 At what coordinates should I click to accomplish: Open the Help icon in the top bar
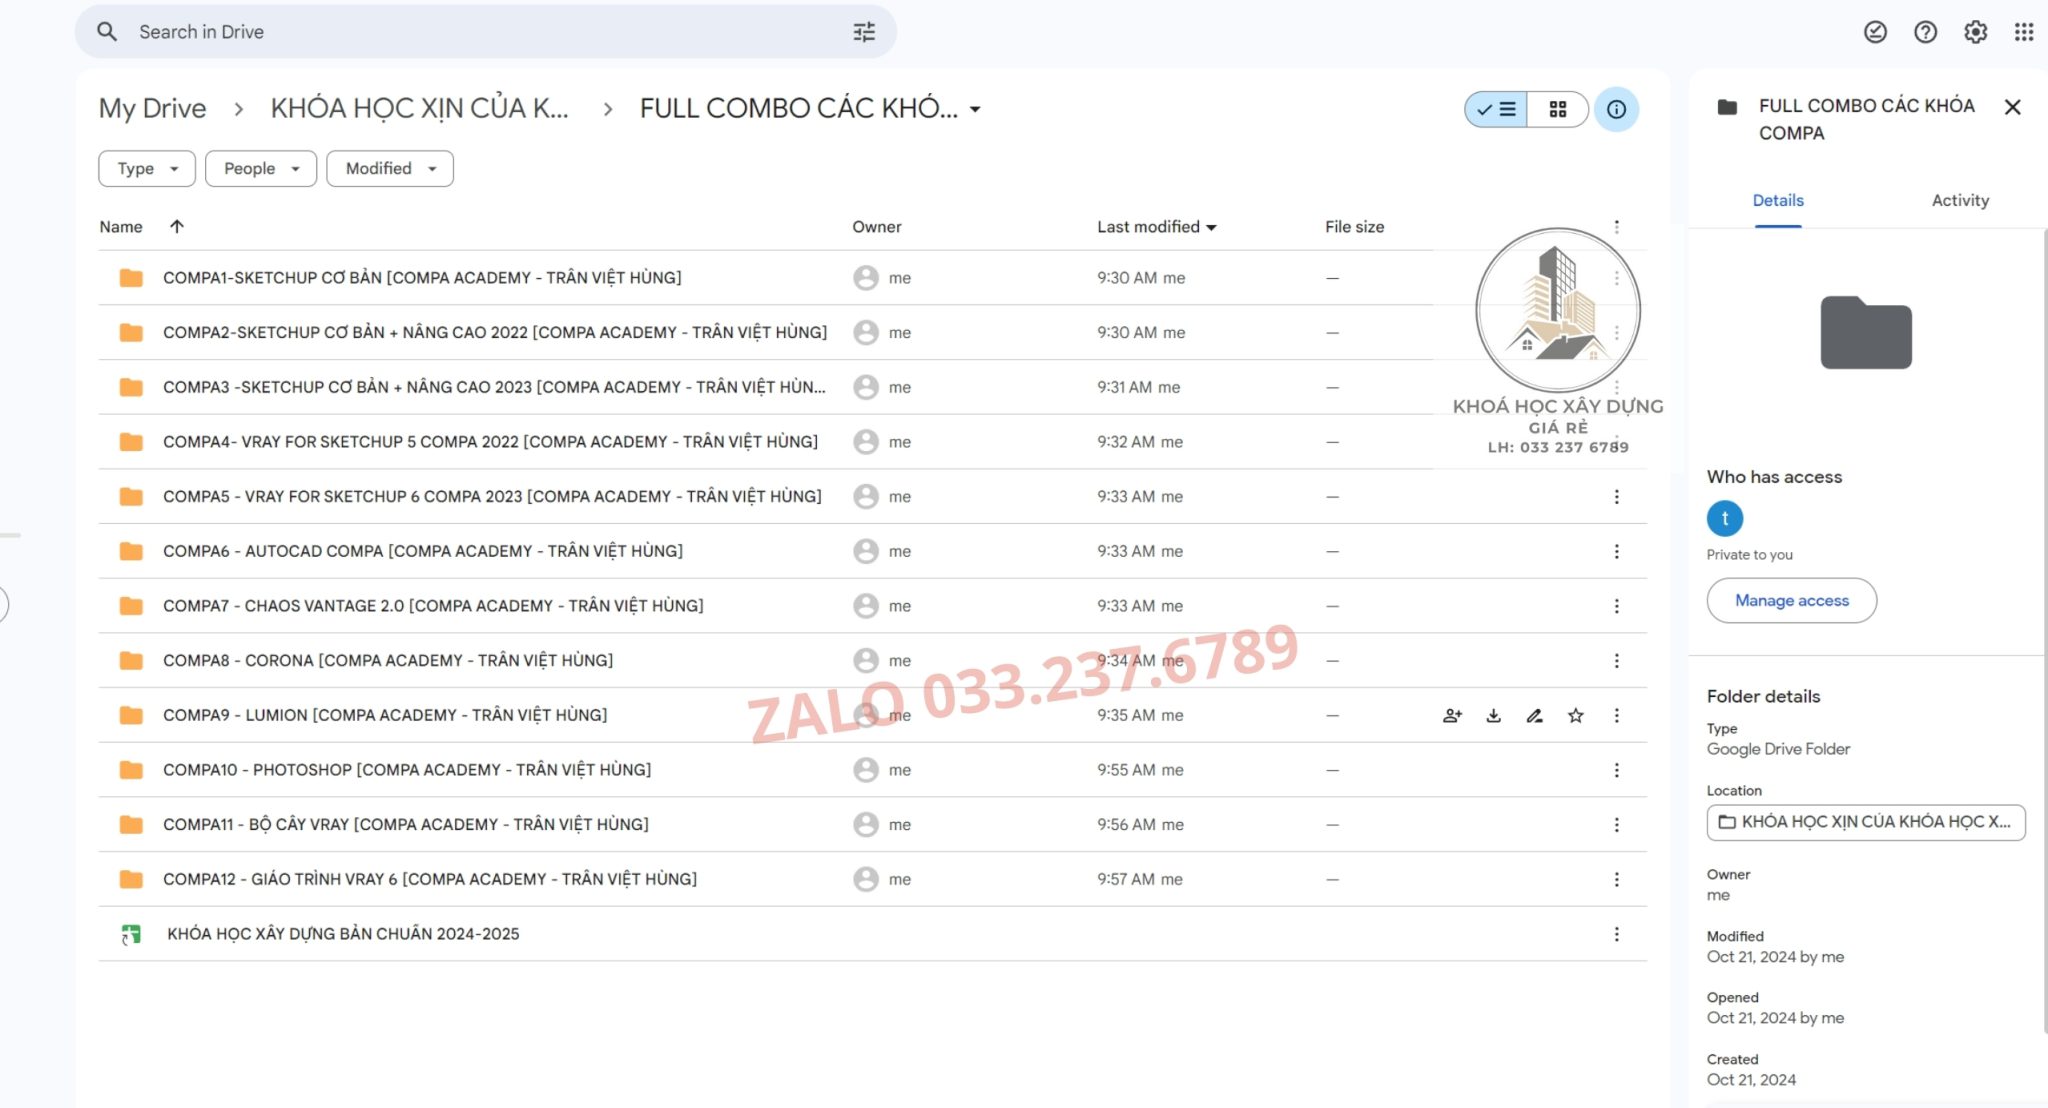(1924, 31)
